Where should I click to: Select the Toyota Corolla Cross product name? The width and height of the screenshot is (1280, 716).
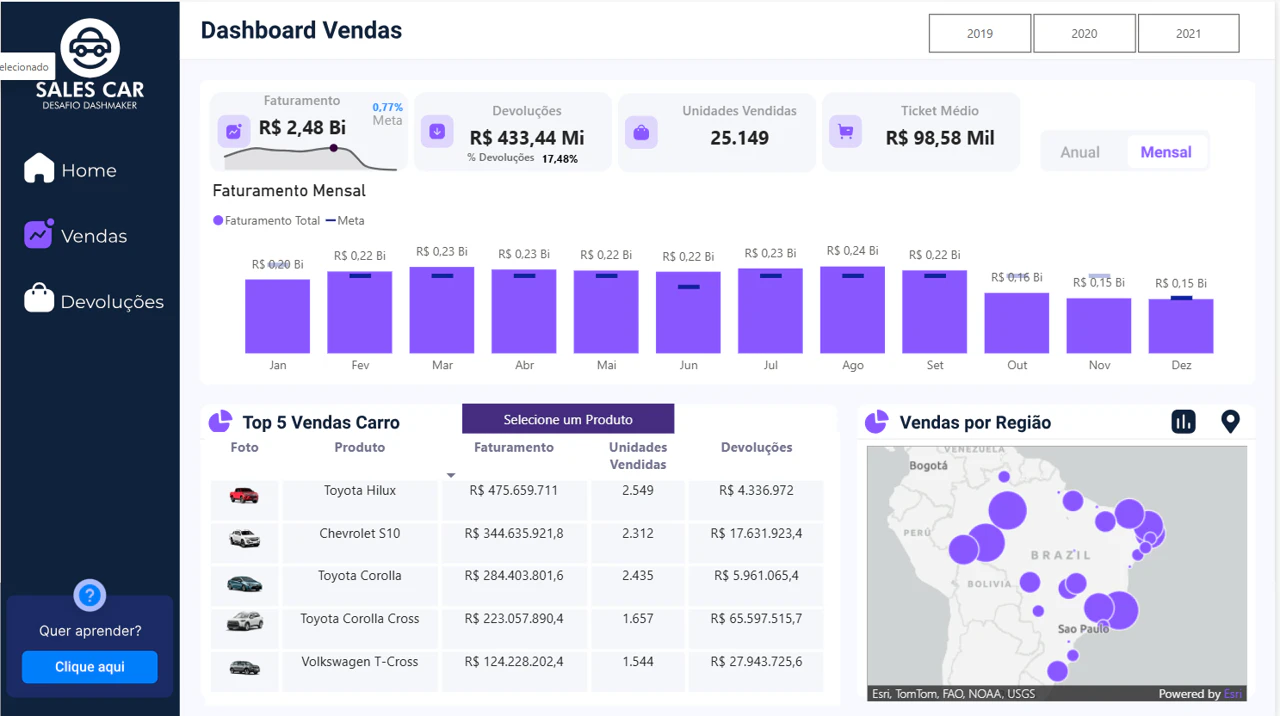click(x=360, y=618)
